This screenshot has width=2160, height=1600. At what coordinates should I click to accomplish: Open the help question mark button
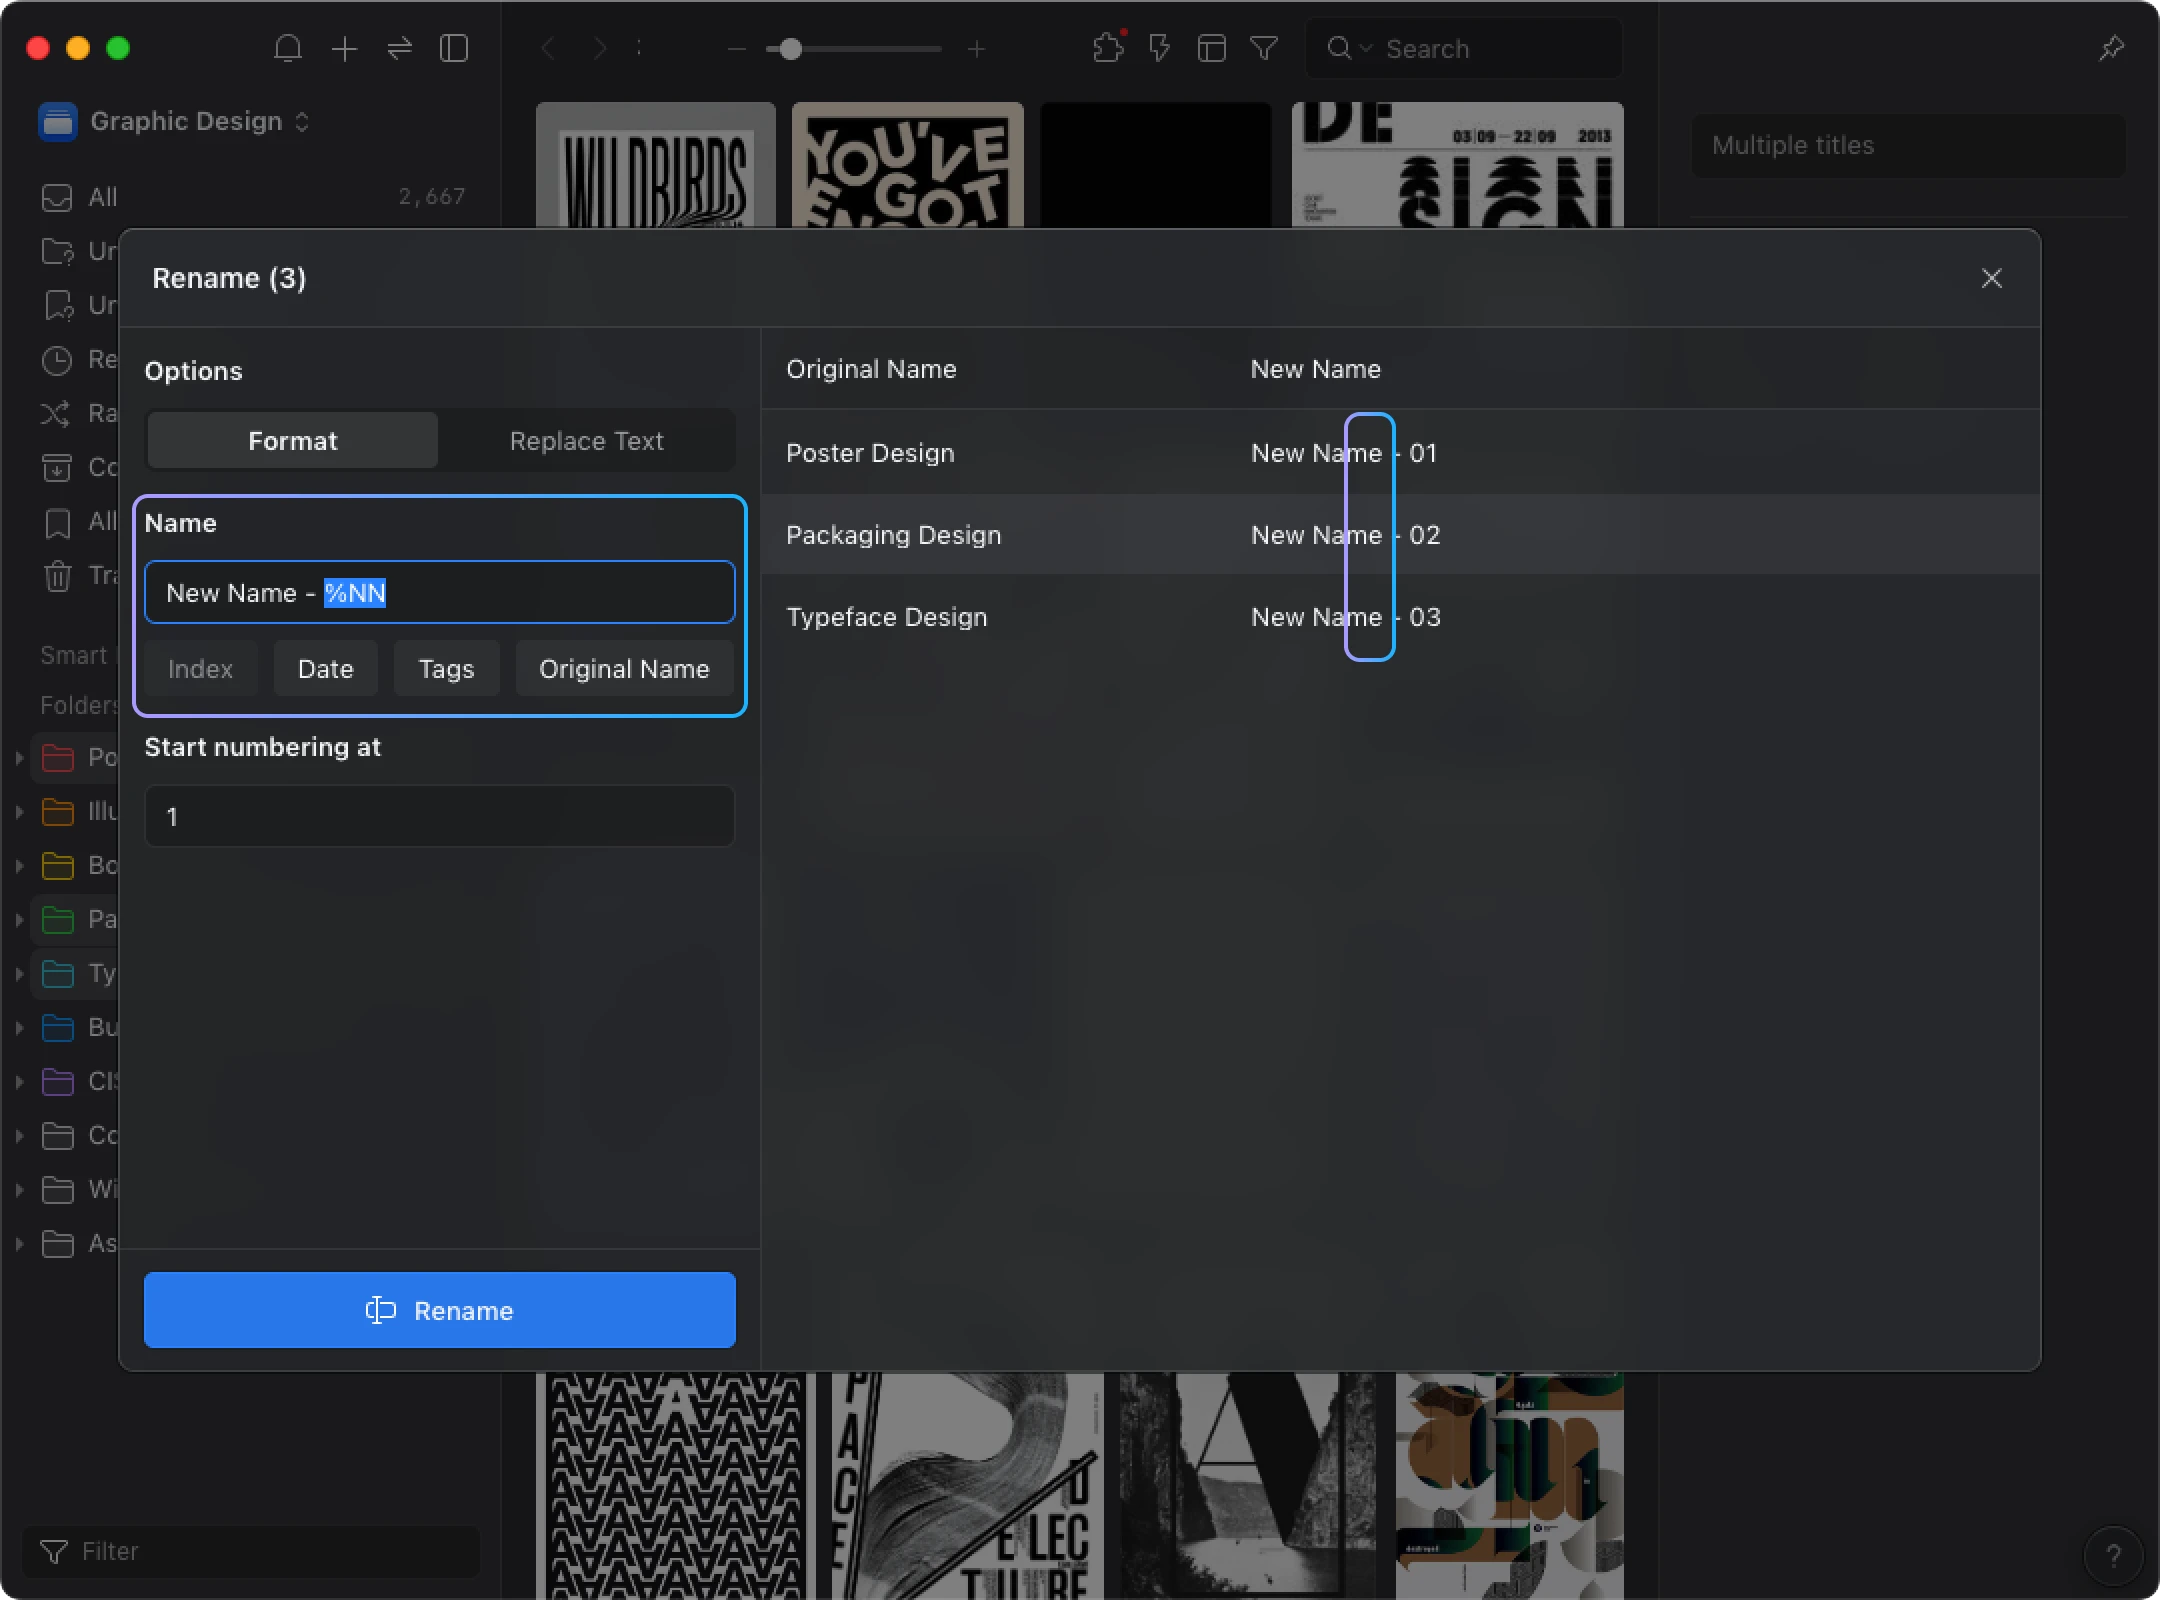(x=2113, y=1555)
